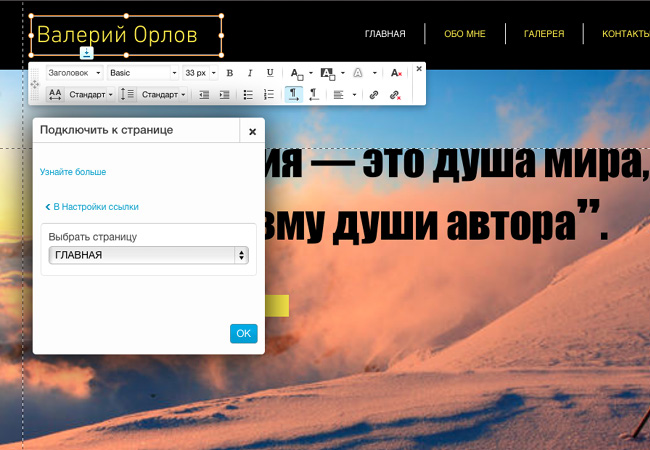650x450 pixels.
Task: Decrease indent using the outdent icon
Action: tap(204, 95)
